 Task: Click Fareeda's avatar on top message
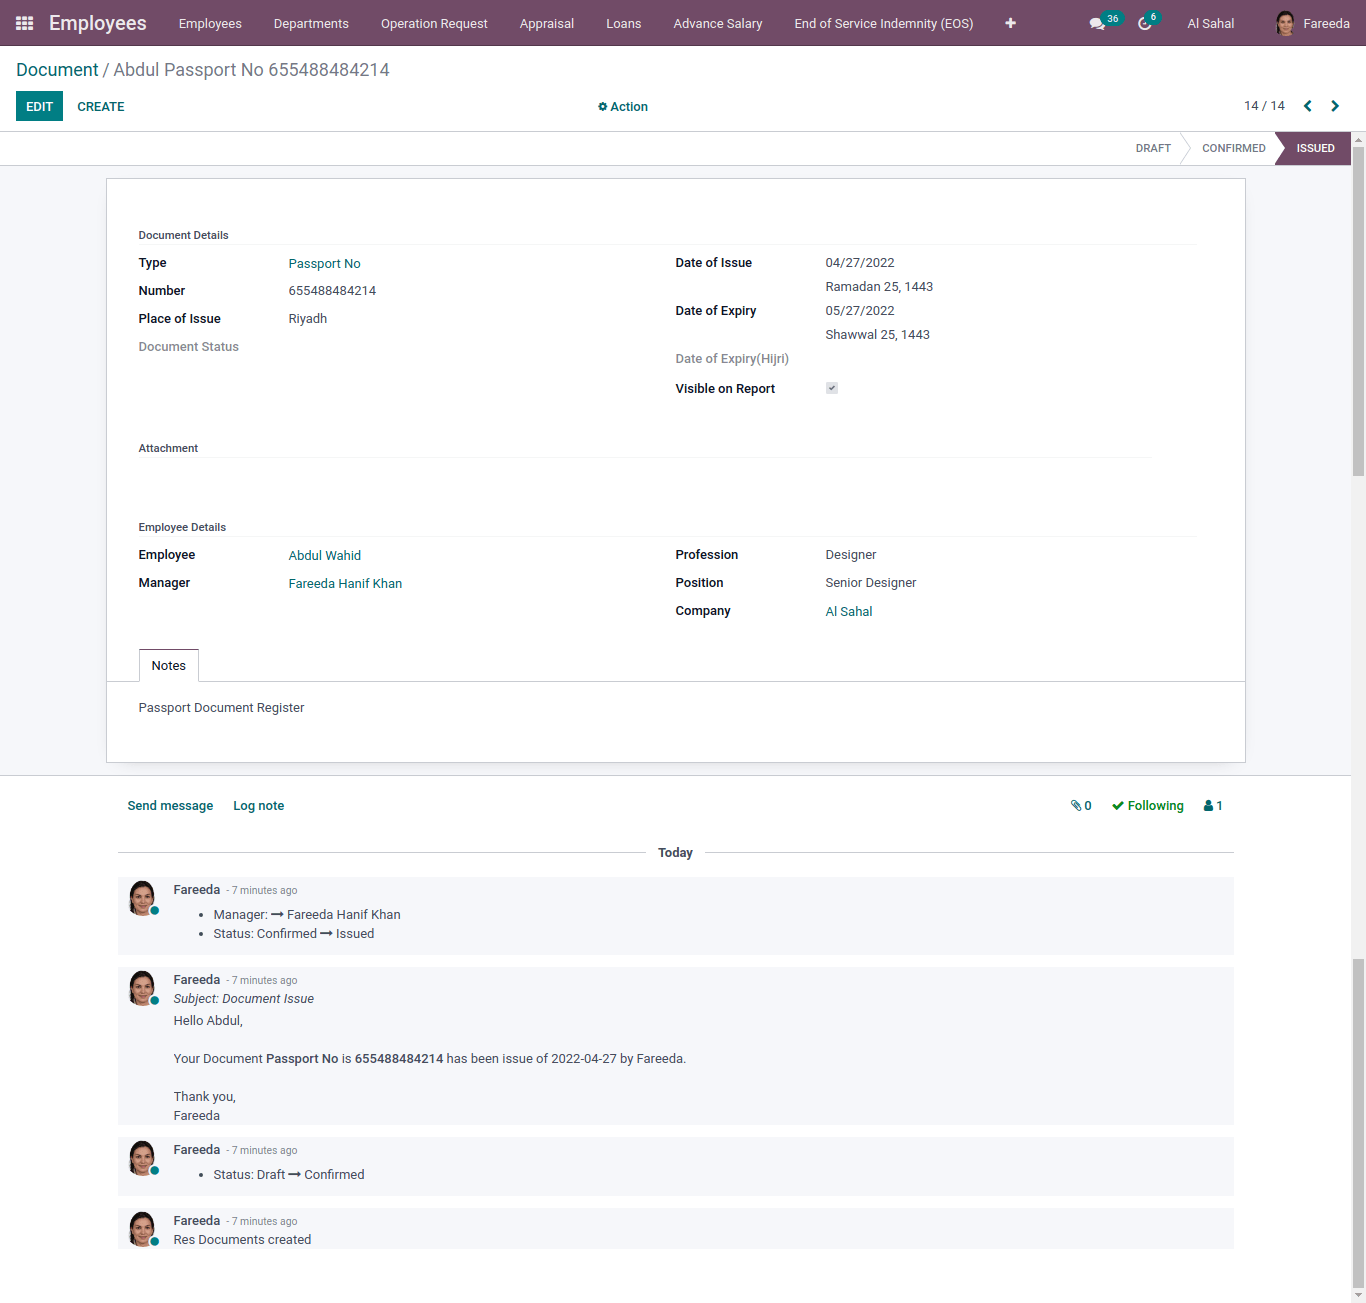coord(143,897)
